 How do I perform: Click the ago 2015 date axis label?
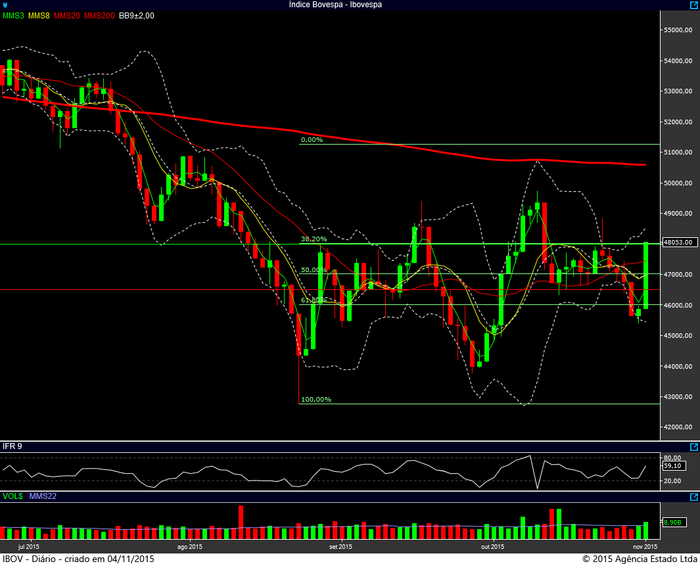tap(190, 547)
